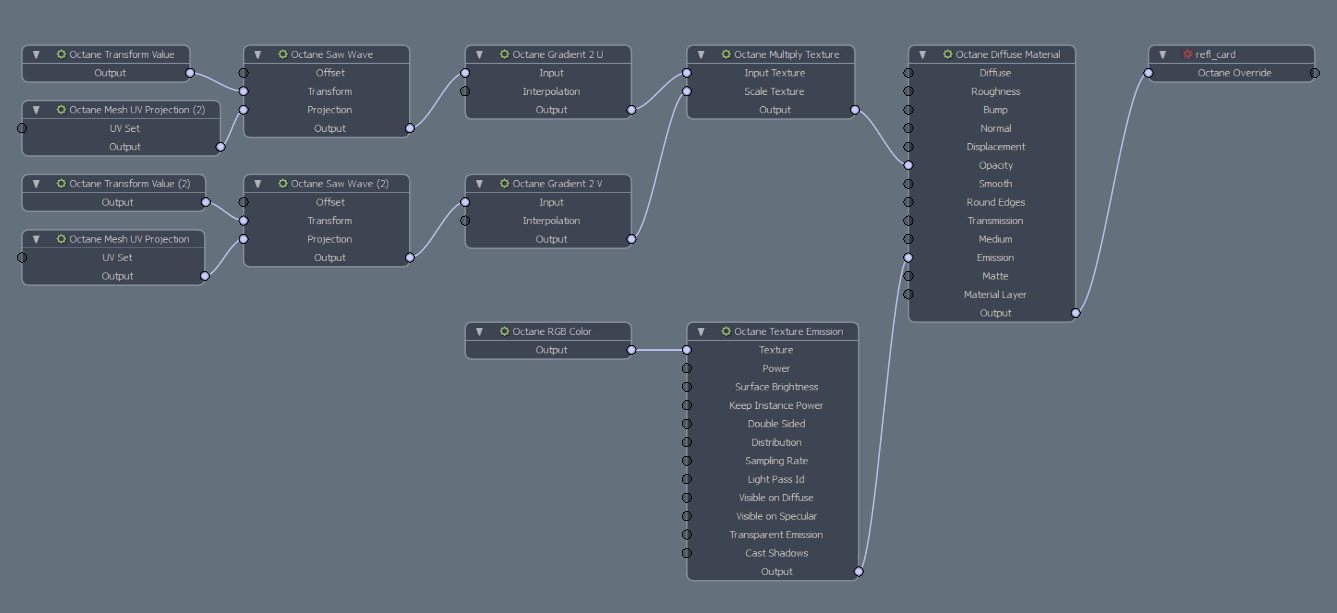1337x613 pixels.
Task: Click Output port of Octane Gradient 2 V
Action: pyautogui.click(x=631, y=239)
